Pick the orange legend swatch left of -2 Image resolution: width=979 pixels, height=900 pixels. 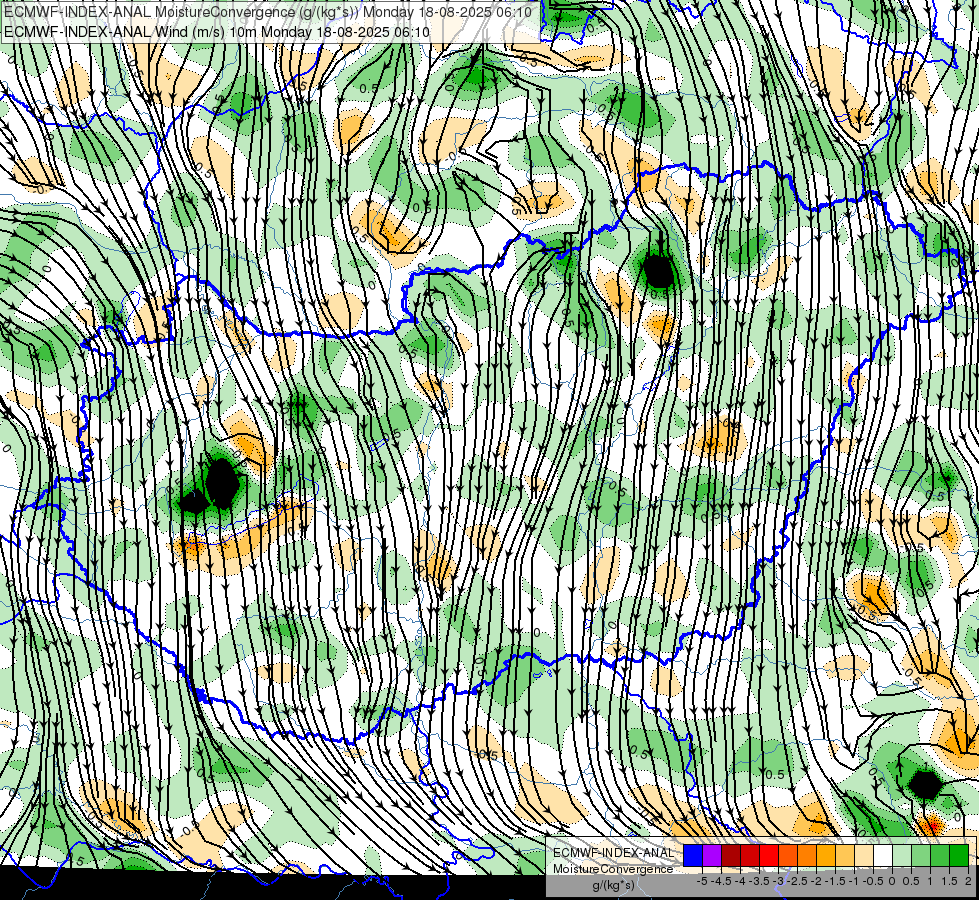point(807,856)
